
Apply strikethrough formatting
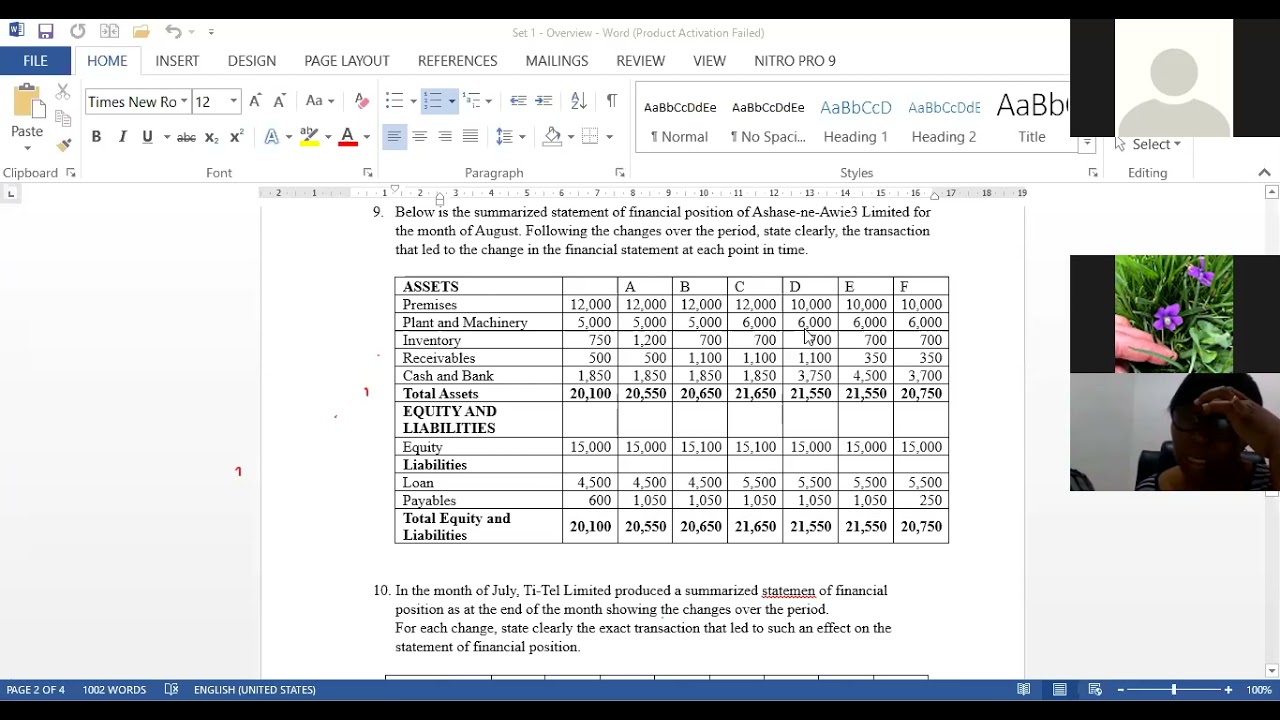click(x=186, y=137)
